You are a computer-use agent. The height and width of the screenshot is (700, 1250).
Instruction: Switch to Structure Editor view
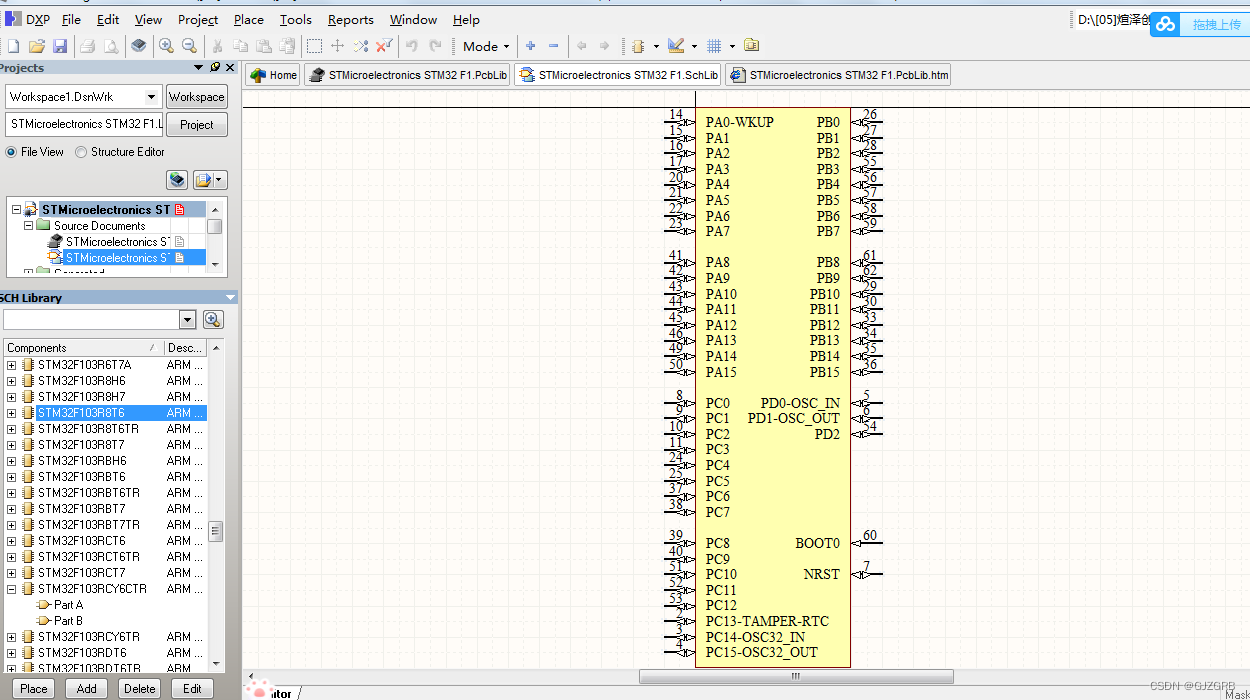(x=79, y=152)
